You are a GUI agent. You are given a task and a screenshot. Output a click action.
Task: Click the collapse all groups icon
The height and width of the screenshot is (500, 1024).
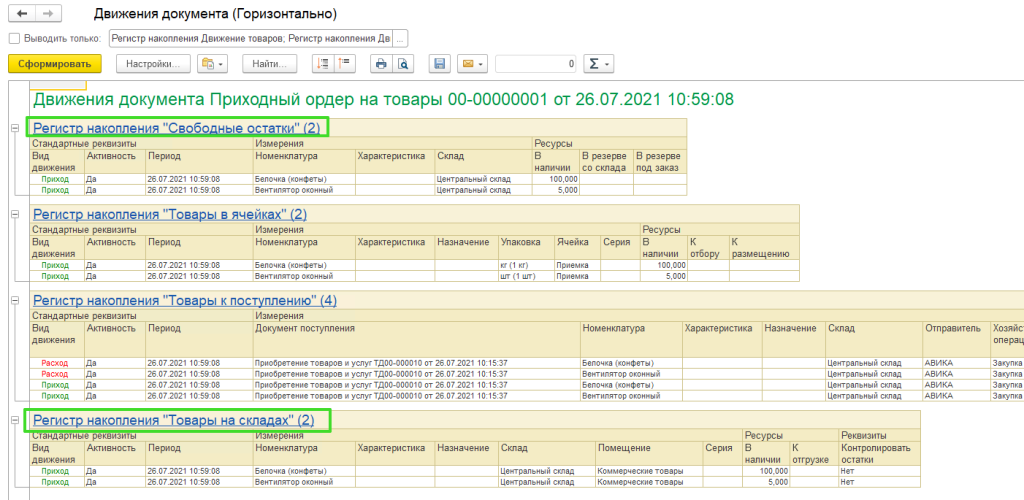tap(345, 64)
